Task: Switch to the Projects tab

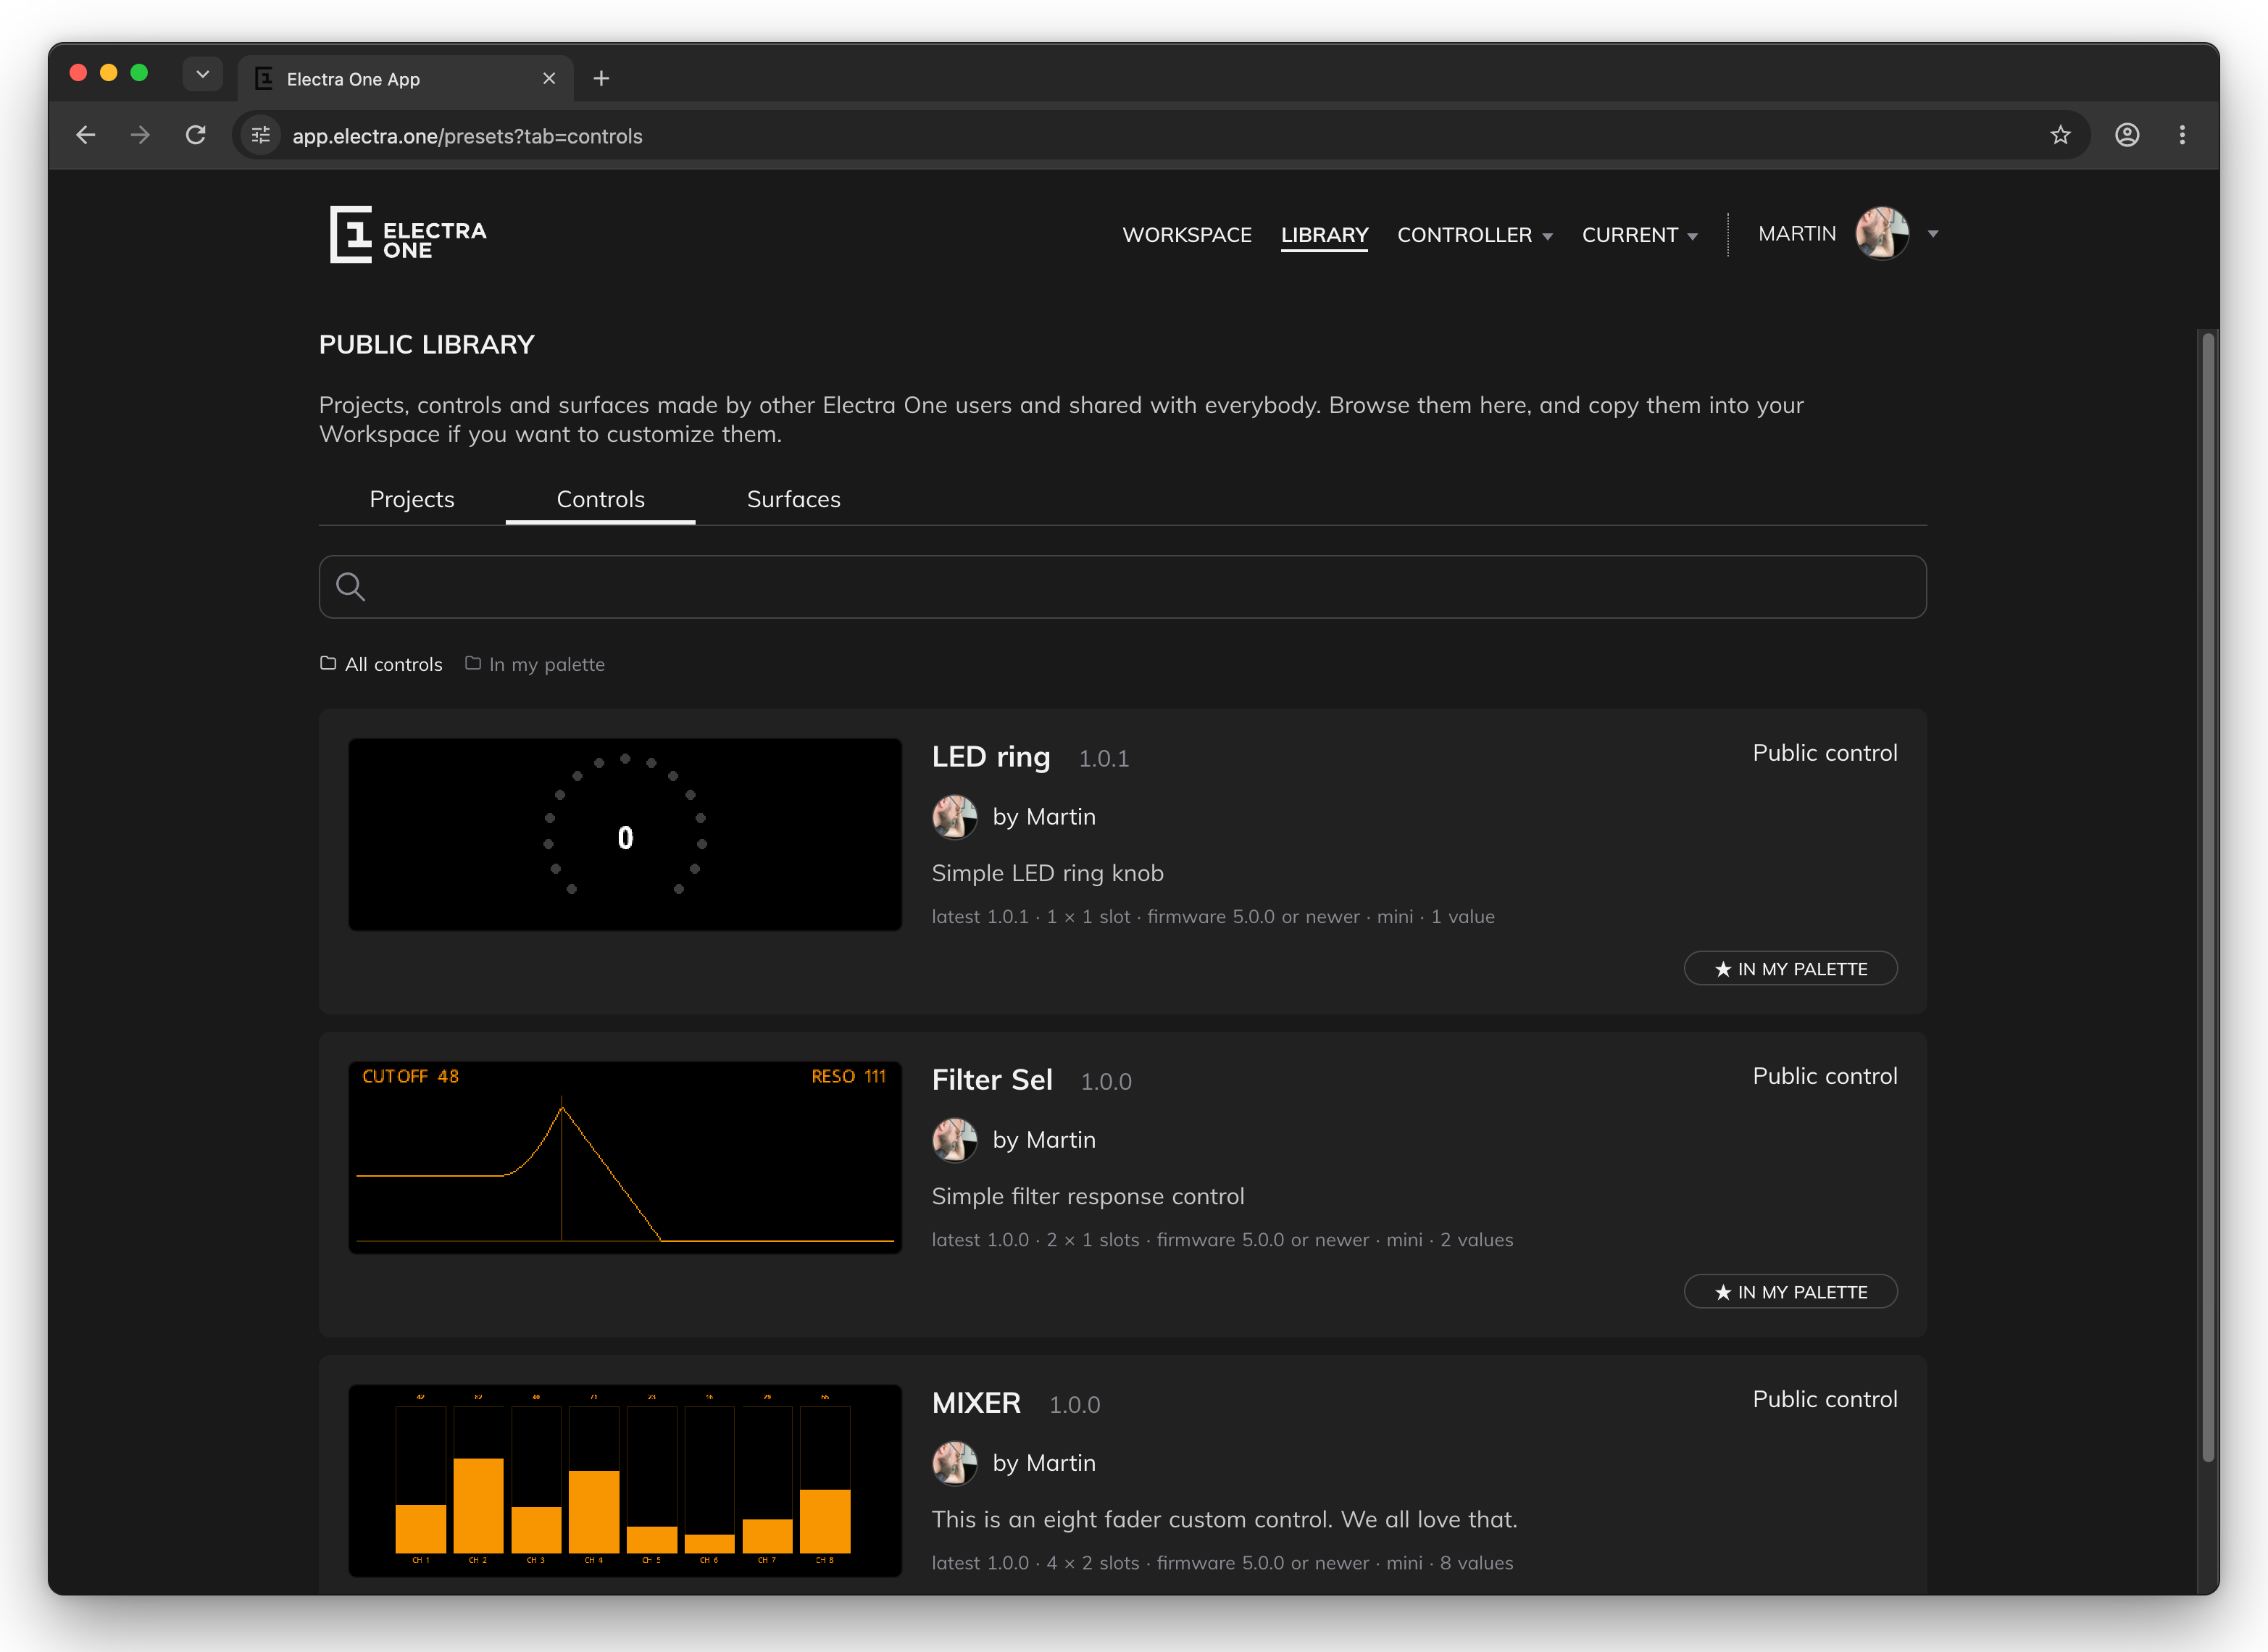Action: 412,499
